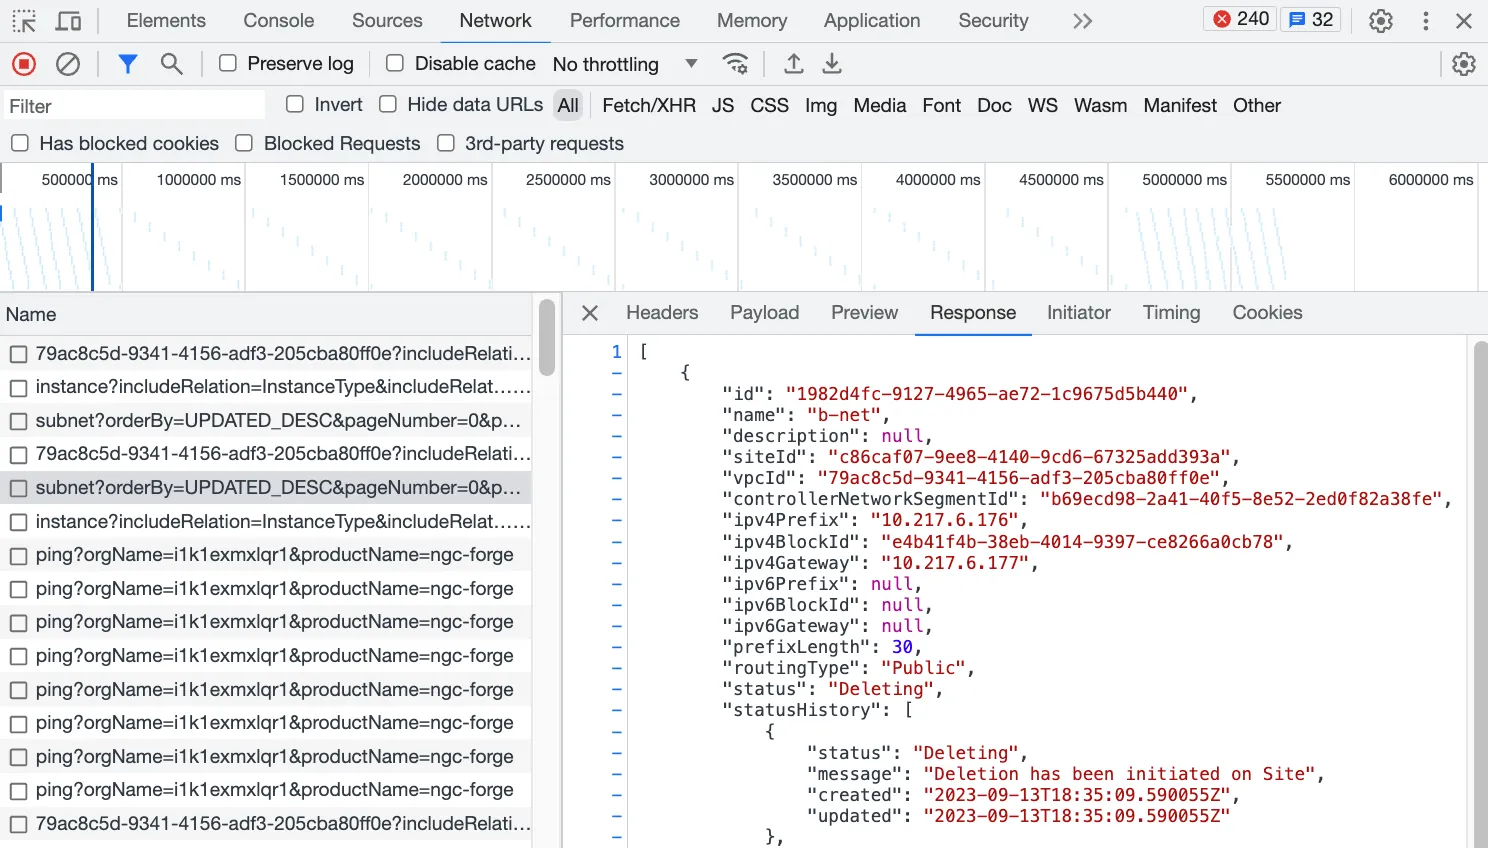Screen dimensions: 1488x848
Task: Open the No throttling dropdown
Action: point(625,64)
